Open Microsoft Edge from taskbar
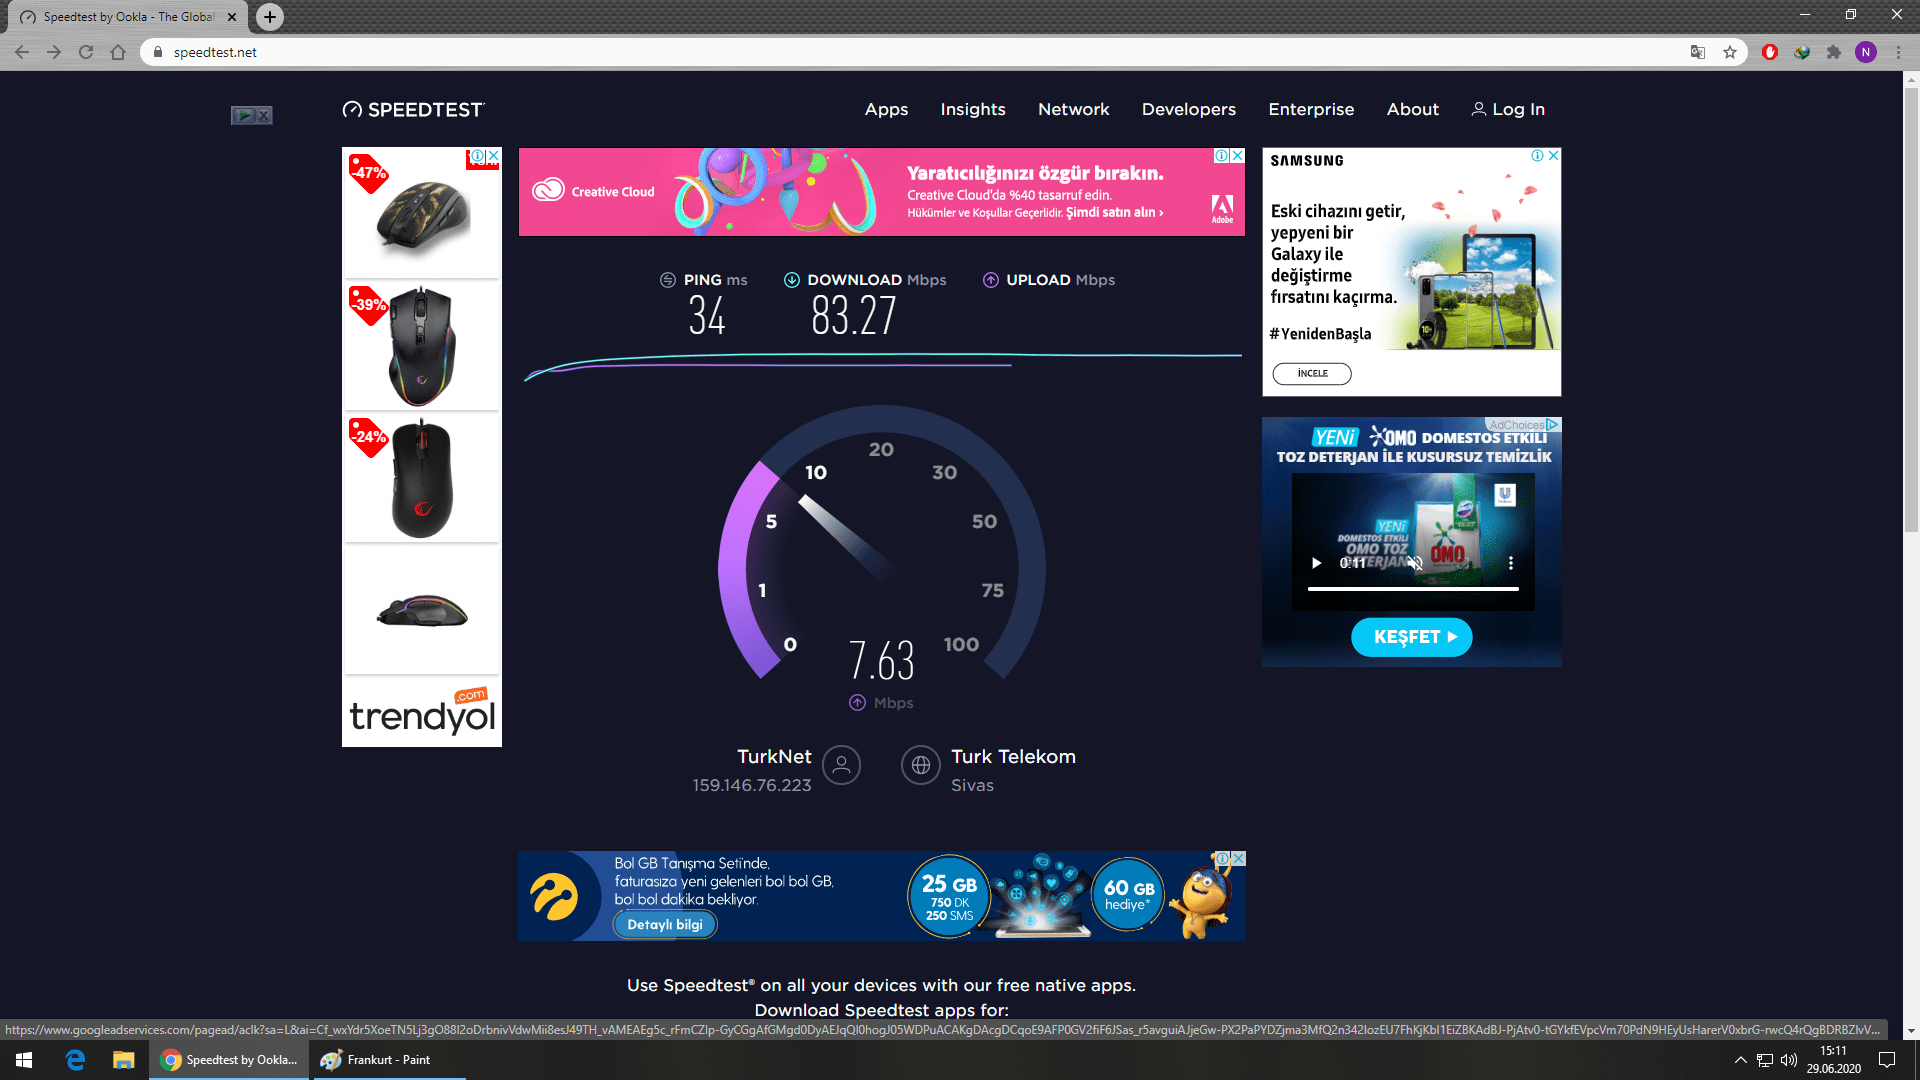This screenshot has height=1080, width=1920. coord(75,1060)
